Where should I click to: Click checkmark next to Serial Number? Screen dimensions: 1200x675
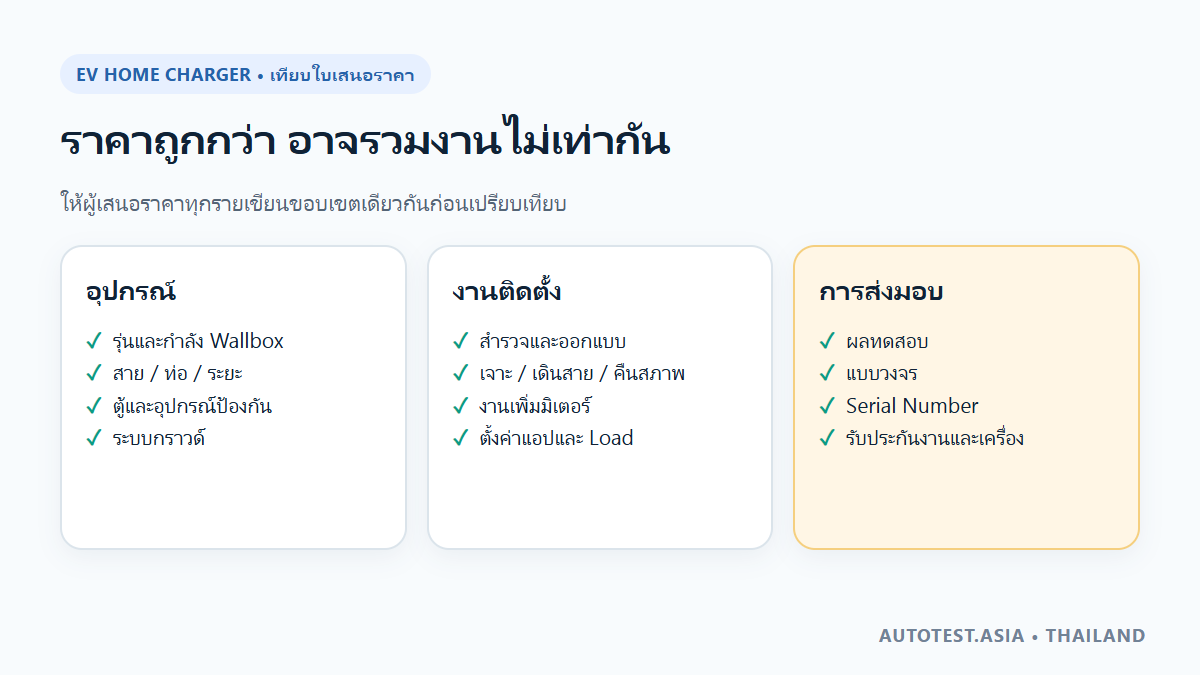(827, 406)
